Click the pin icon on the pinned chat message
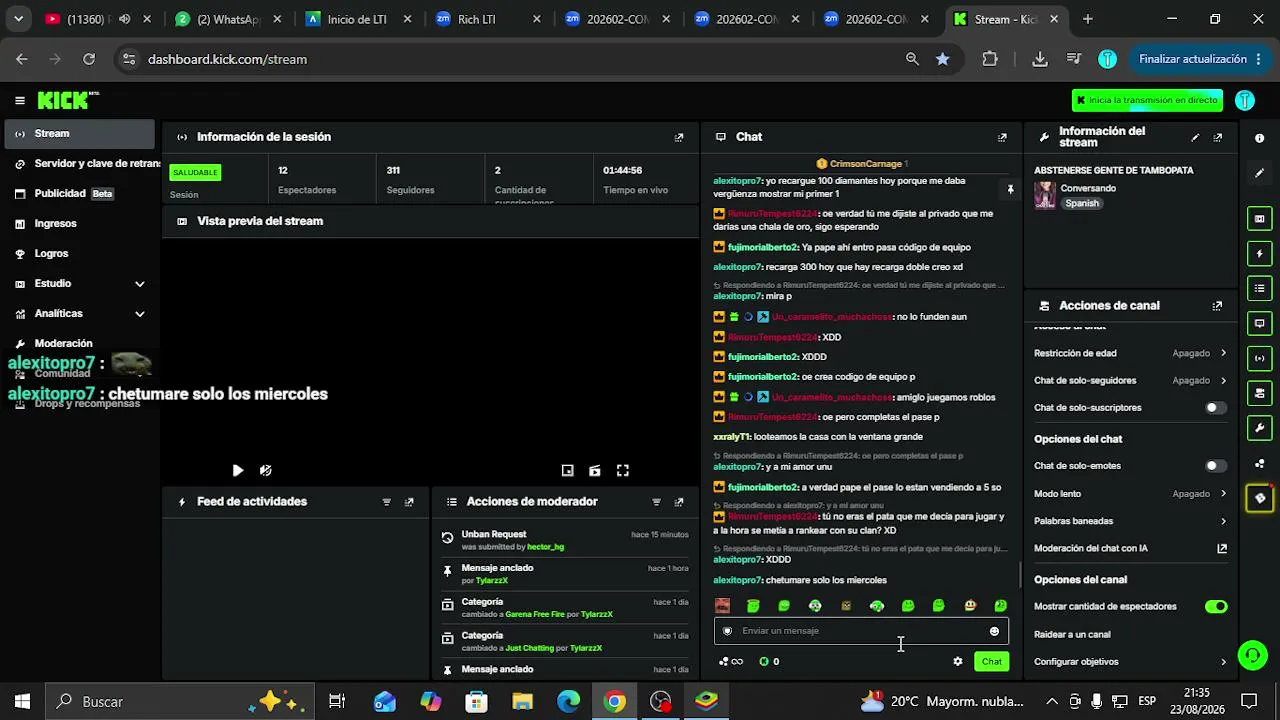The width and height of the screenshot is (1280, 720). [x=1010, y=189]
